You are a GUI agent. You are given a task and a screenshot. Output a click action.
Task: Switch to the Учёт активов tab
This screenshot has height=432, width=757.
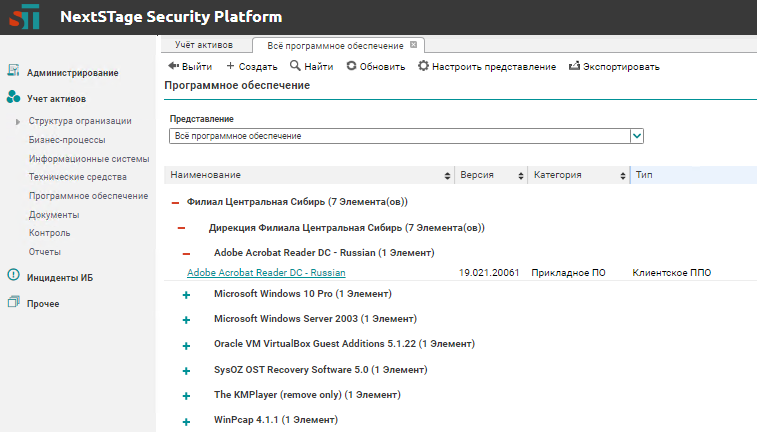(x=203, y=46)
